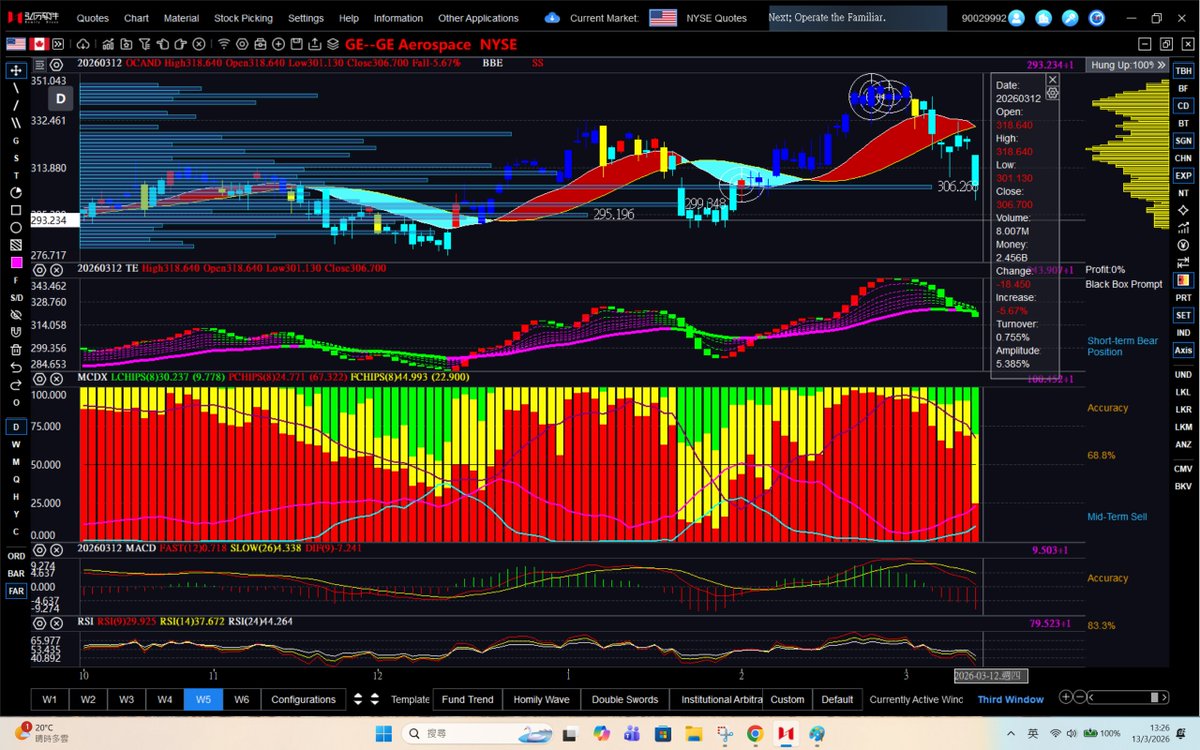Screen dimensions: 1200x750
Task: Open the Other Applications menu
Action: coord(478,18)
